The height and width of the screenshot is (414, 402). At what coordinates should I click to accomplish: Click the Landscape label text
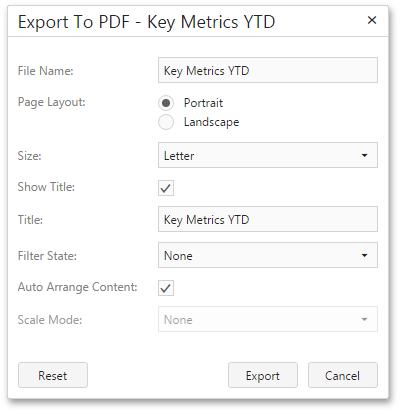point(211,122)
